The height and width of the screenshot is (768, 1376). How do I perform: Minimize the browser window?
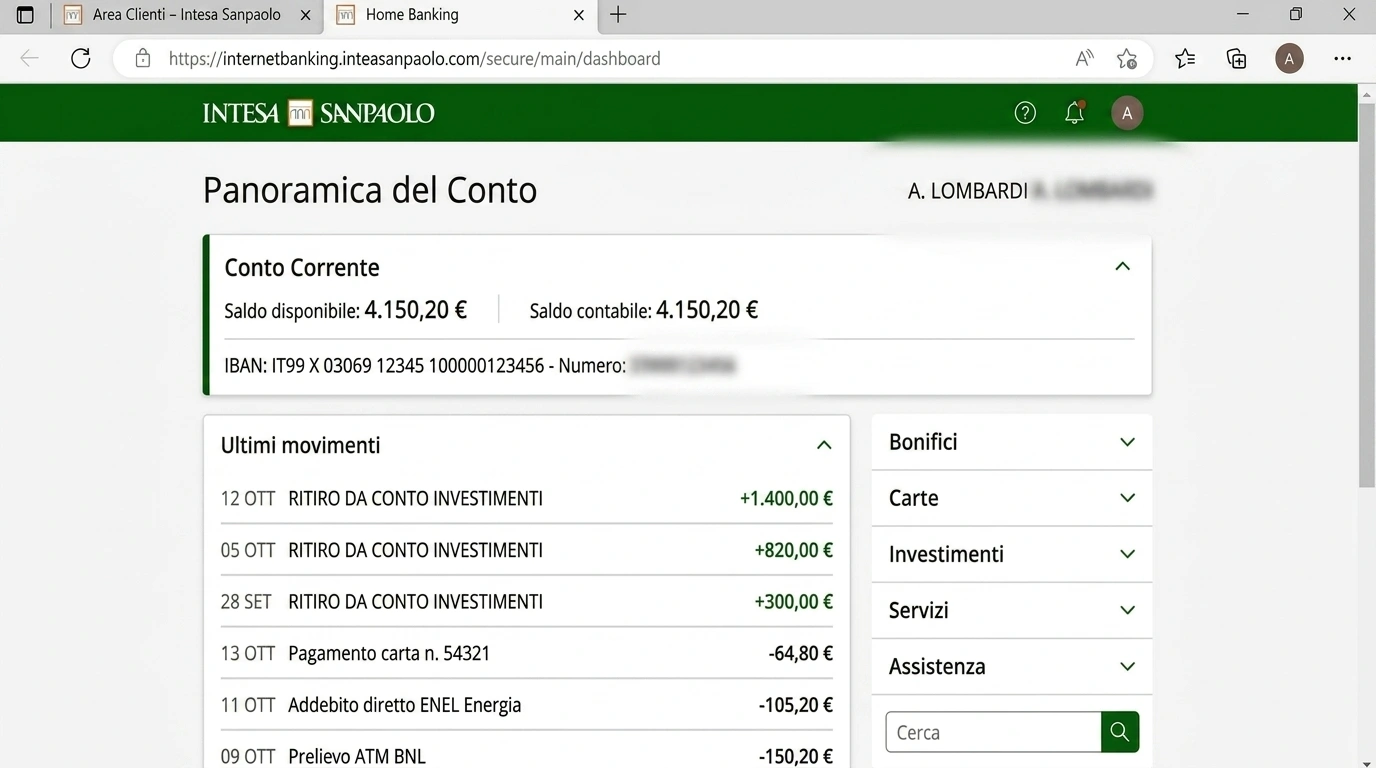click(1243, 15)
